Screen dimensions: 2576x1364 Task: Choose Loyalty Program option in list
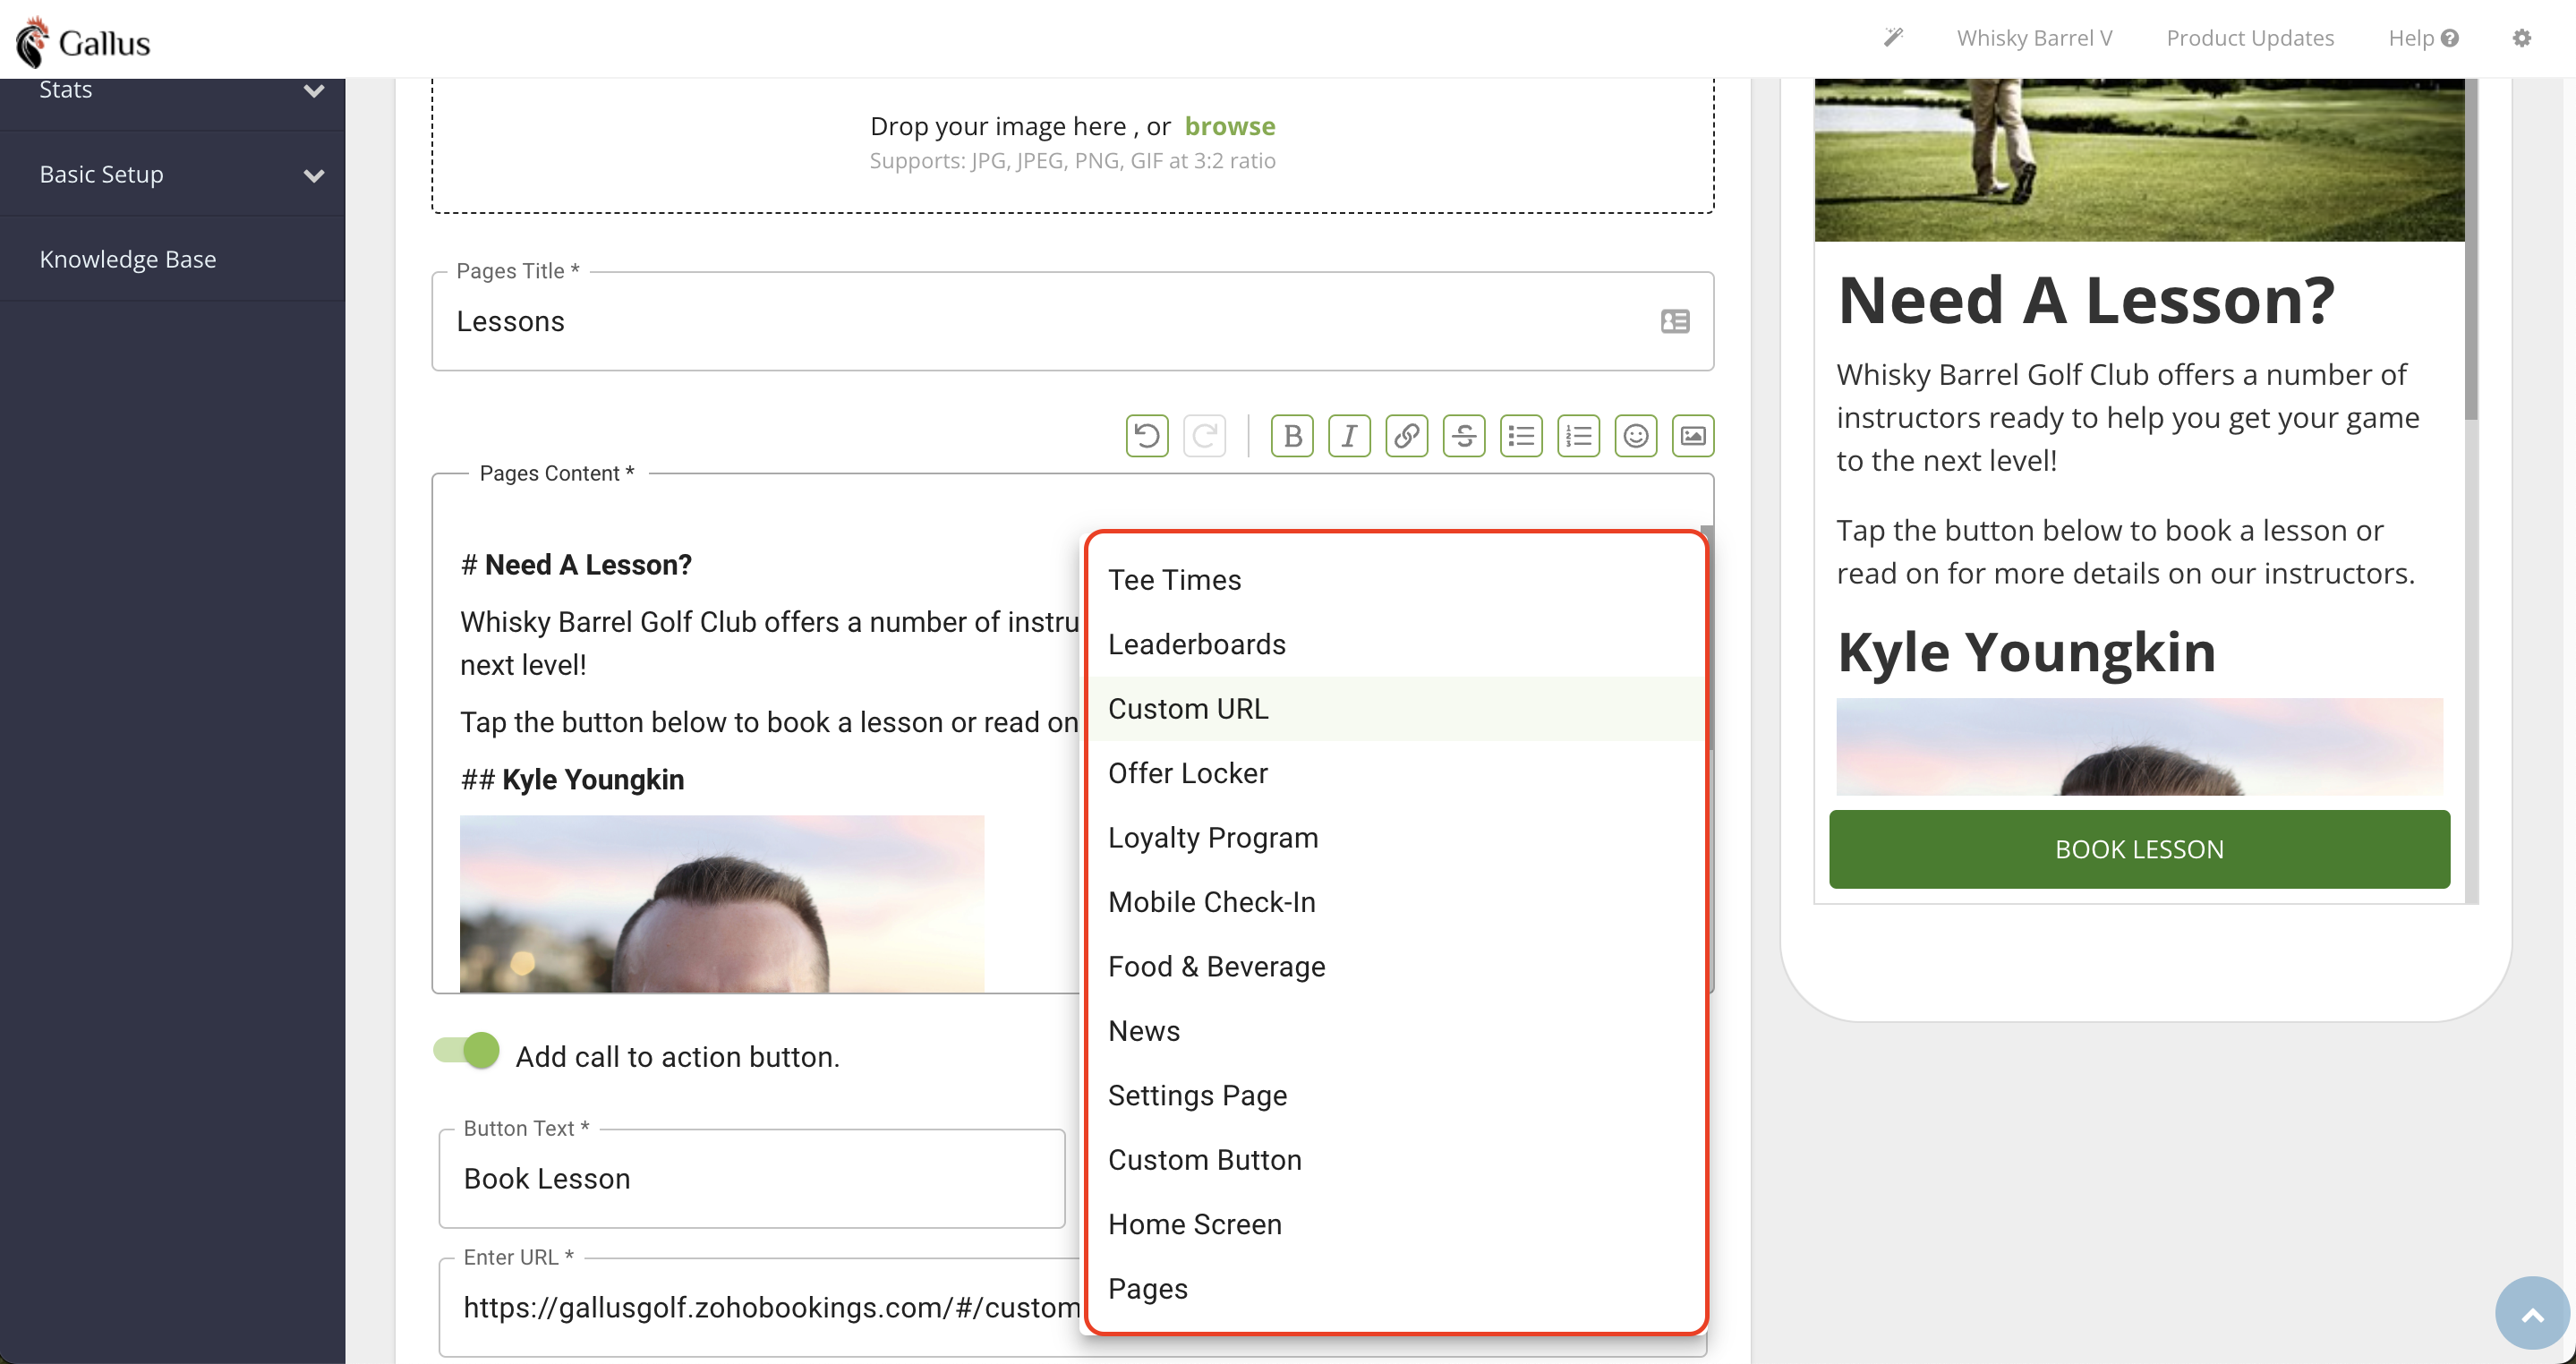pos(1213,838)
